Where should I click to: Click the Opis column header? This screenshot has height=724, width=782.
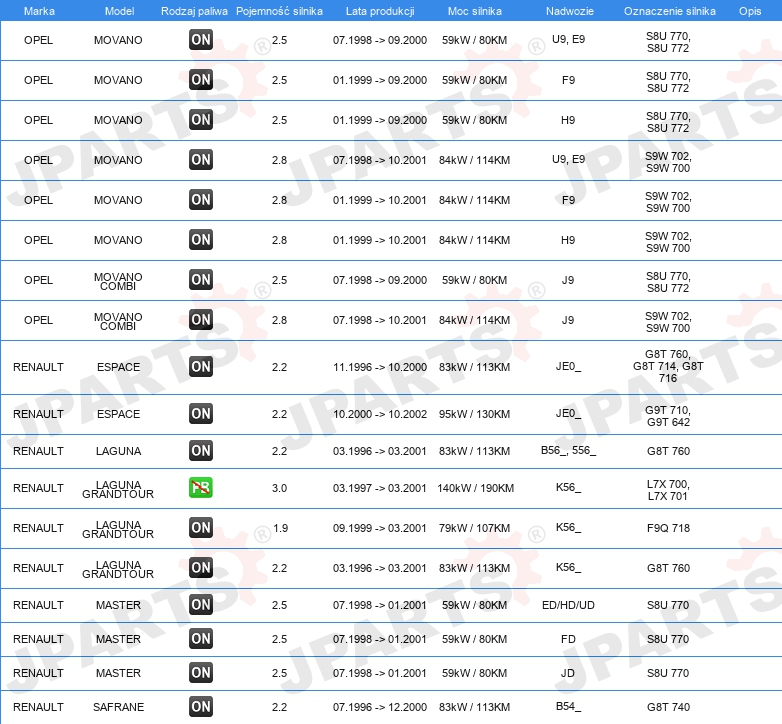tap(750, 11)
